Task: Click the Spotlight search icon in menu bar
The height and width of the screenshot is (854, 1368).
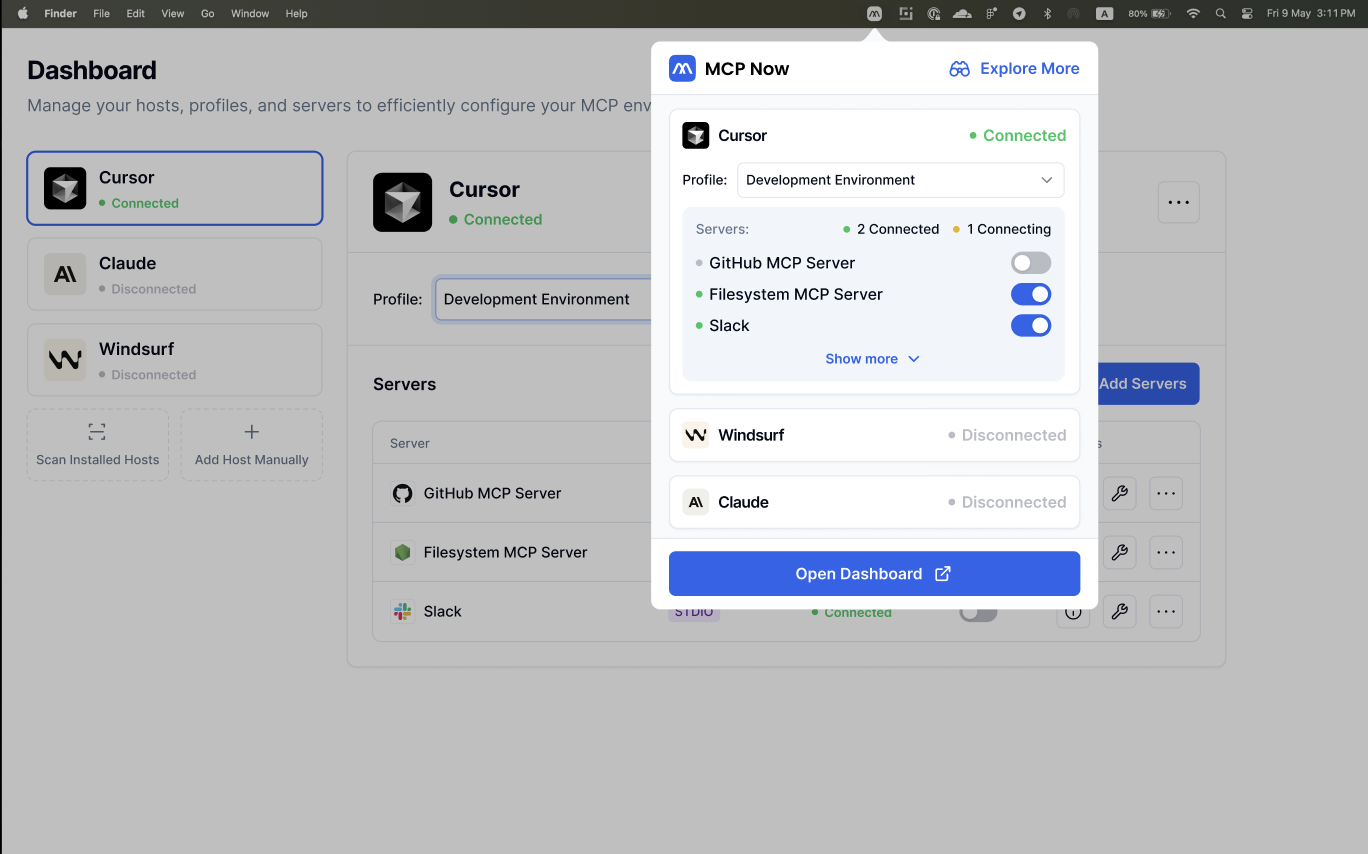Action: [1220, 14]
